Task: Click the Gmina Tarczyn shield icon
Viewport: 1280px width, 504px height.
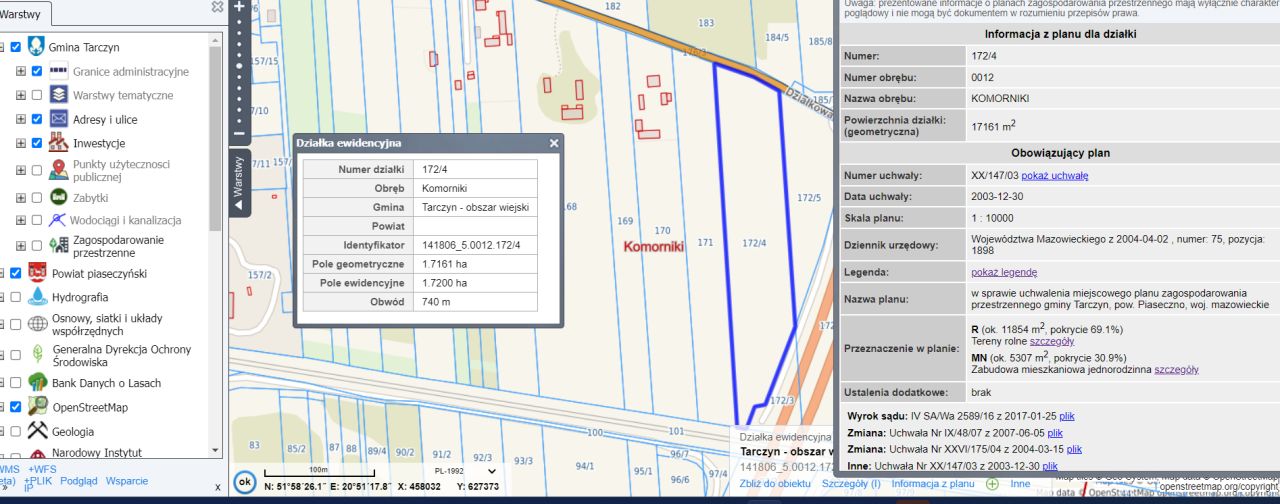Action: pyautogui.click(x=36, y=47)
